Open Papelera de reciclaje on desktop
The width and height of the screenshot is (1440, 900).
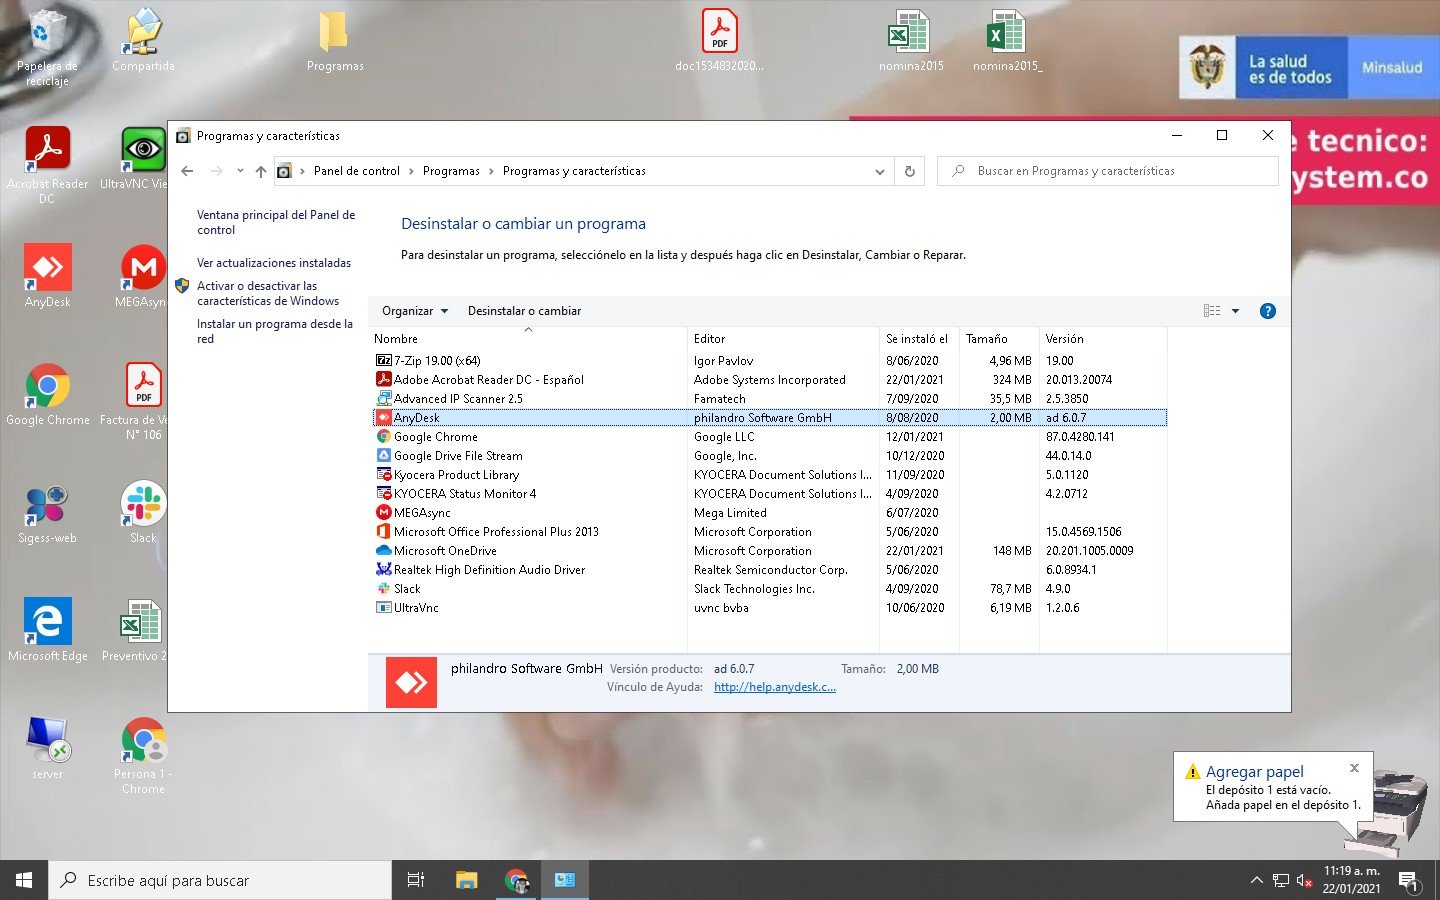click(46, 47)
